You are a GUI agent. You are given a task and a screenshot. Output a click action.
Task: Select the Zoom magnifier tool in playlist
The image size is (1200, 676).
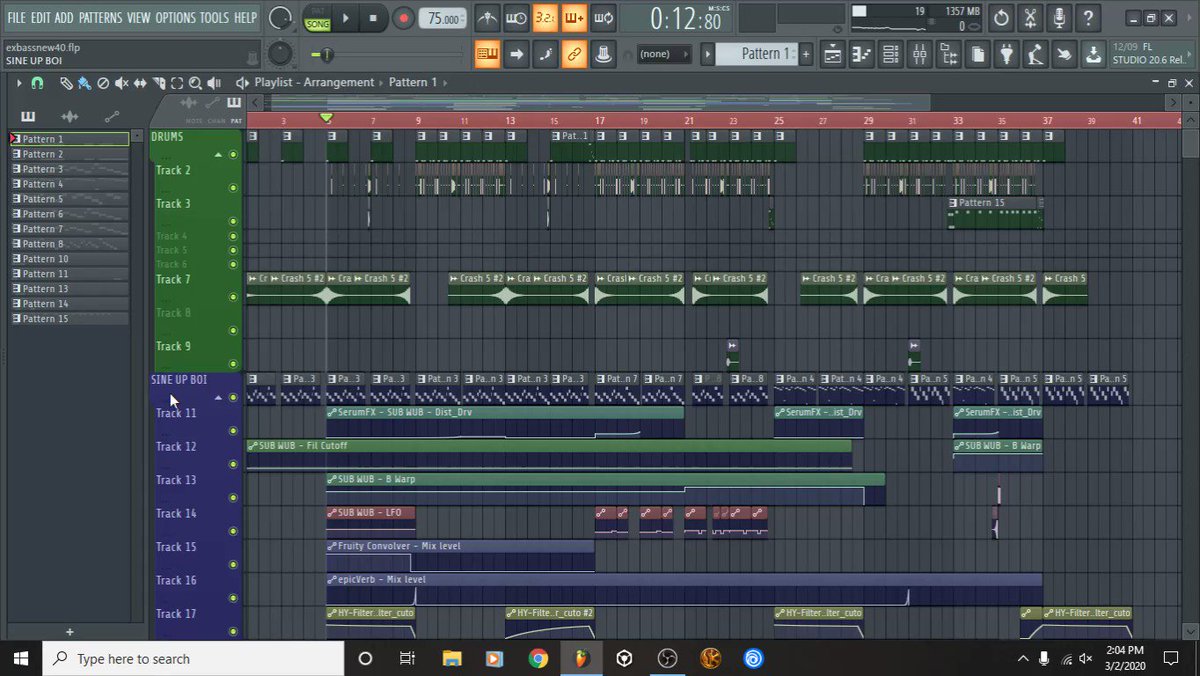pos(195,83)
